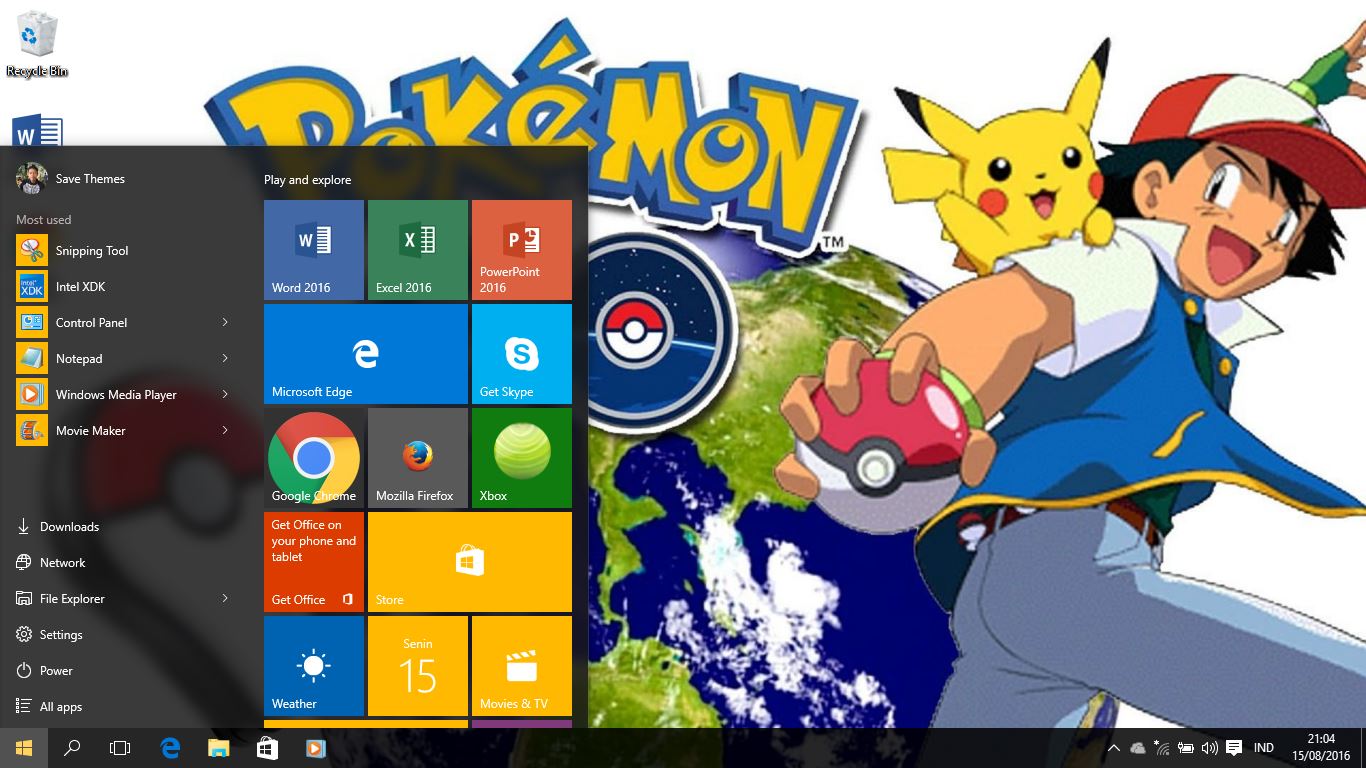The width and height of the screenshot is (1366, 768).
Task: Open the Xbox tile
Action: tap(522, 458)
